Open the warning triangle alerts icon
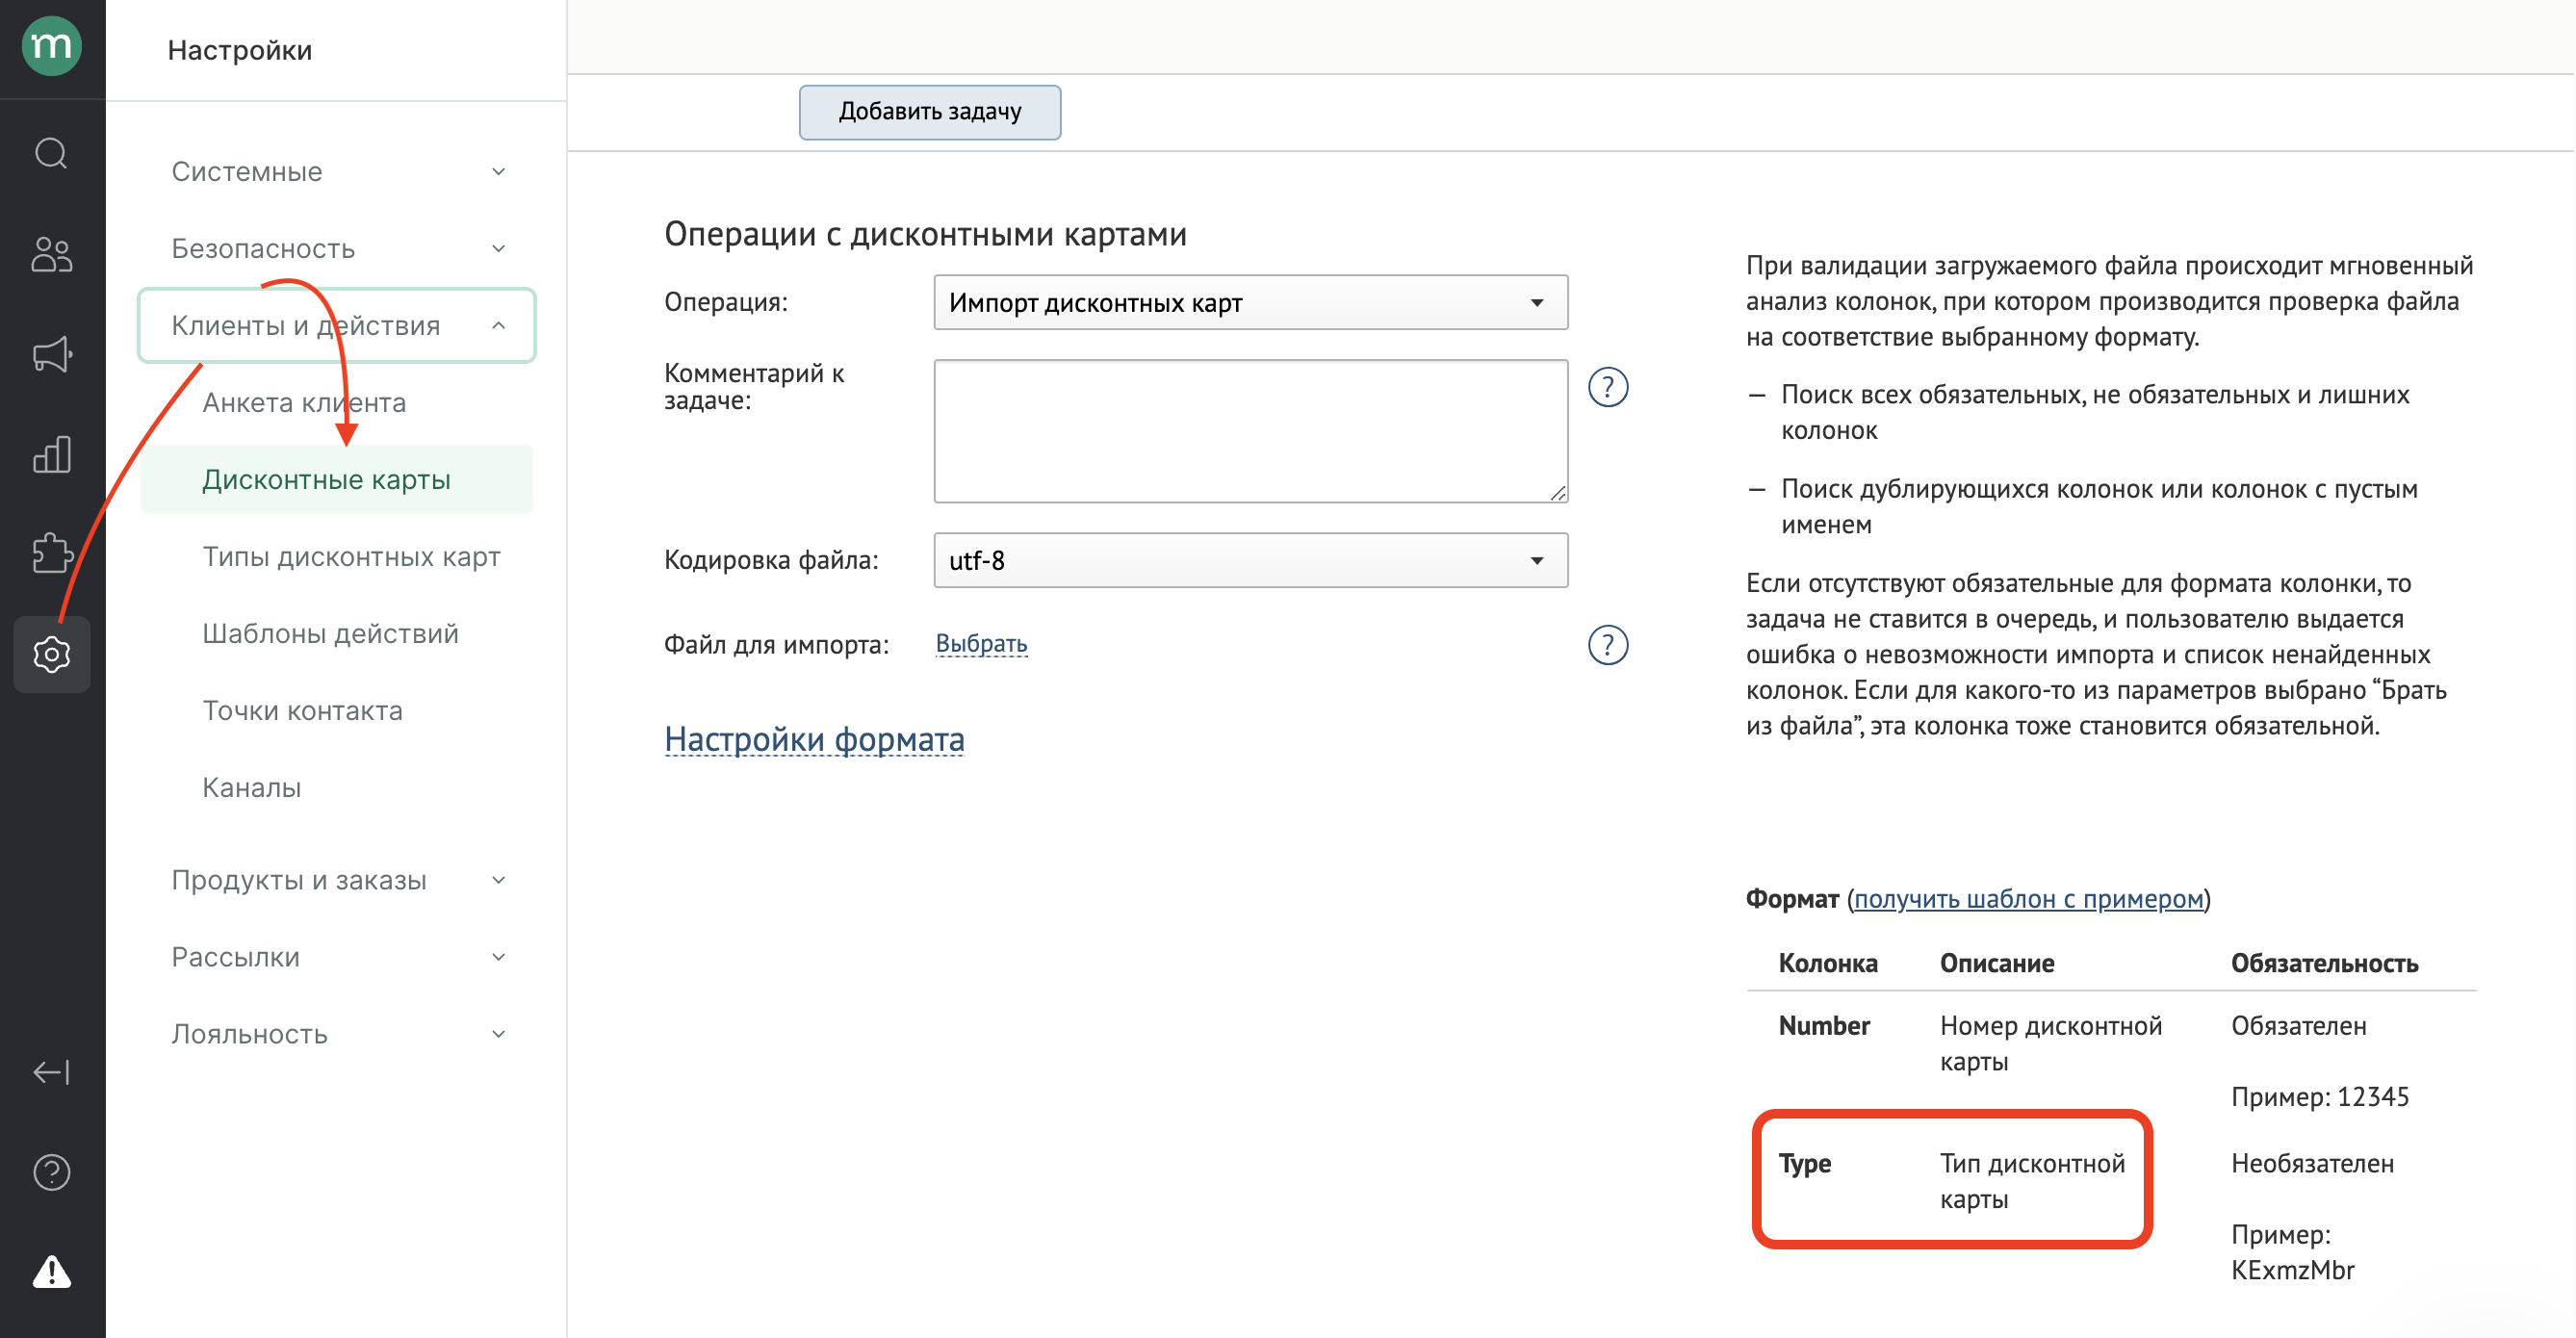Image resolution: width=2576 pixels, height=1338 pixels. click(51, 1272)
